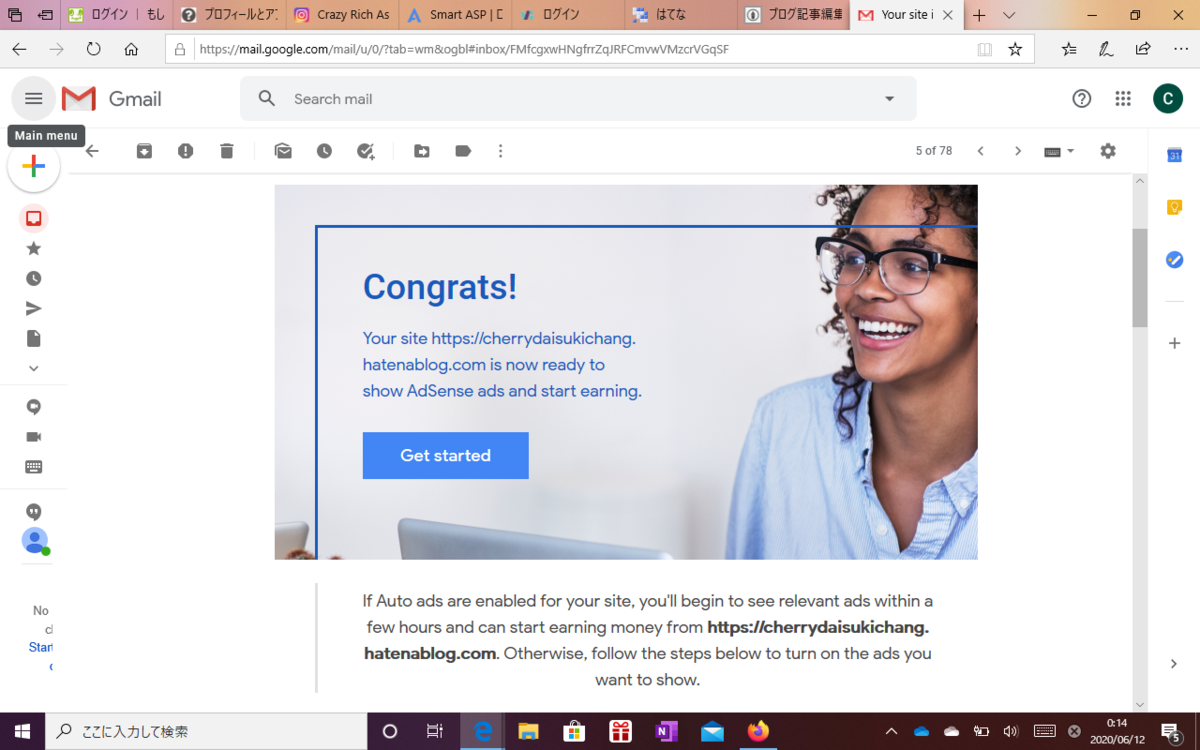Open Labels tag icon
This screenshot has height=750, width=1200.
point(463,151)
